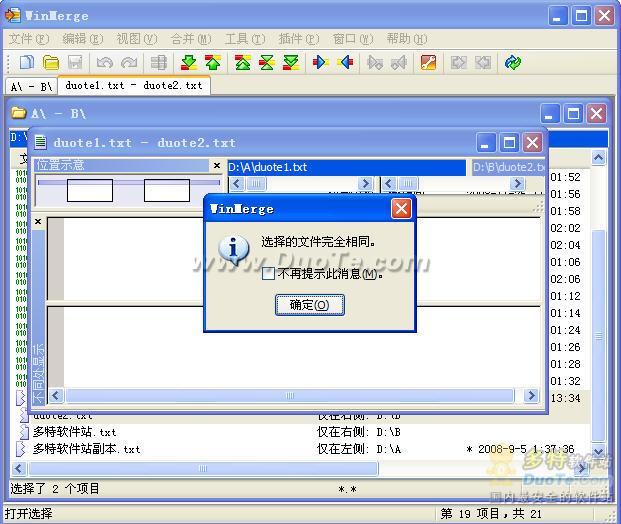Image resolution: width=621 pixels, height=524 pixels.
Task: Open the 插件 (Plugins) menu
Action: point(299,39)
